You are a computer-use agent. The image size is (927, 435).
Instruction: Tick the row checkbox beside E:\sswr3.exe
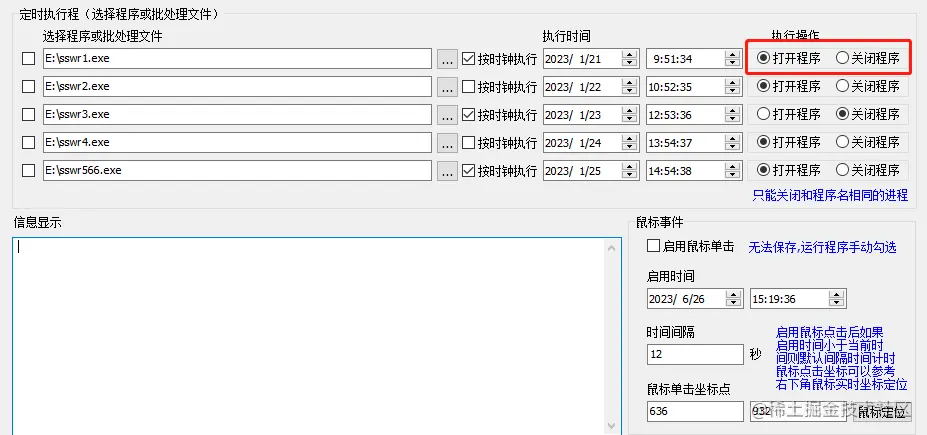point(28,114)
